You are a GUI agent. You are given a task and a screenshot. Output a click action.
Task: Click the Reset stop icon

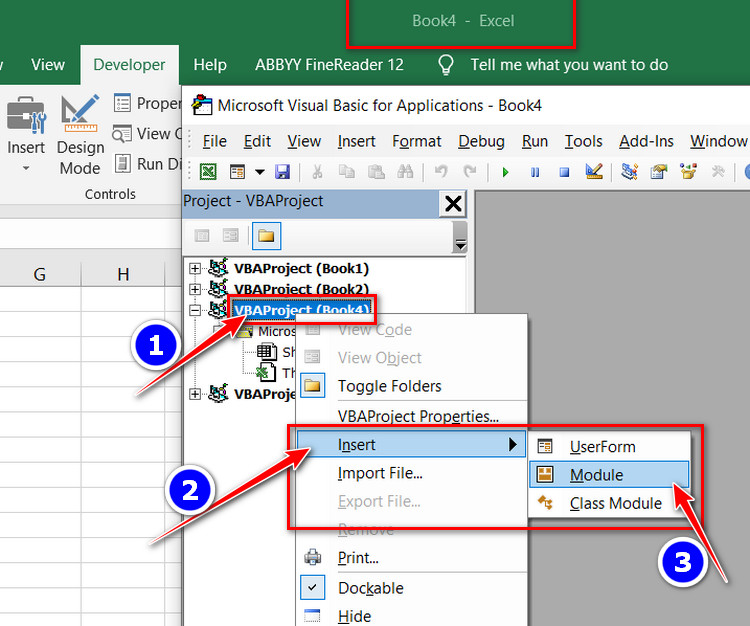tap(564, 172)
